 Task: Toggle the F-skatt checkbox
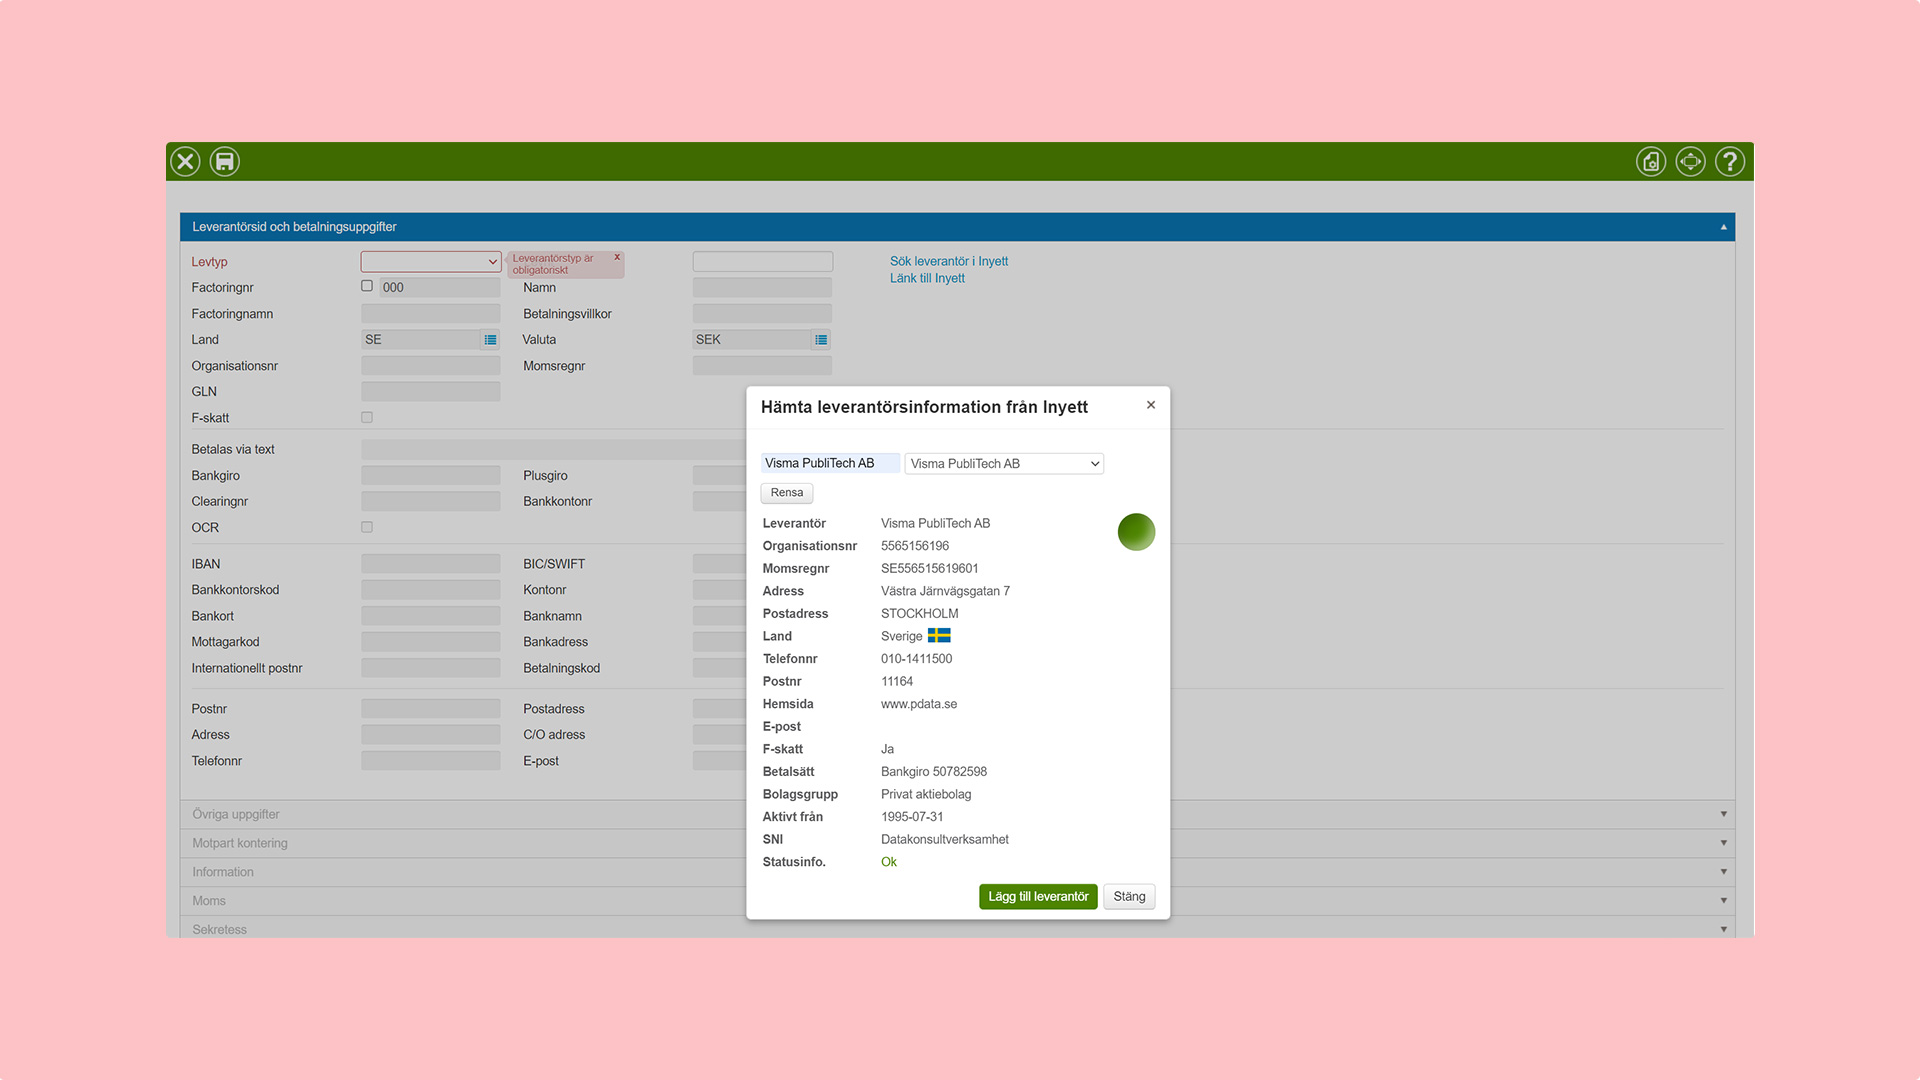367,418
